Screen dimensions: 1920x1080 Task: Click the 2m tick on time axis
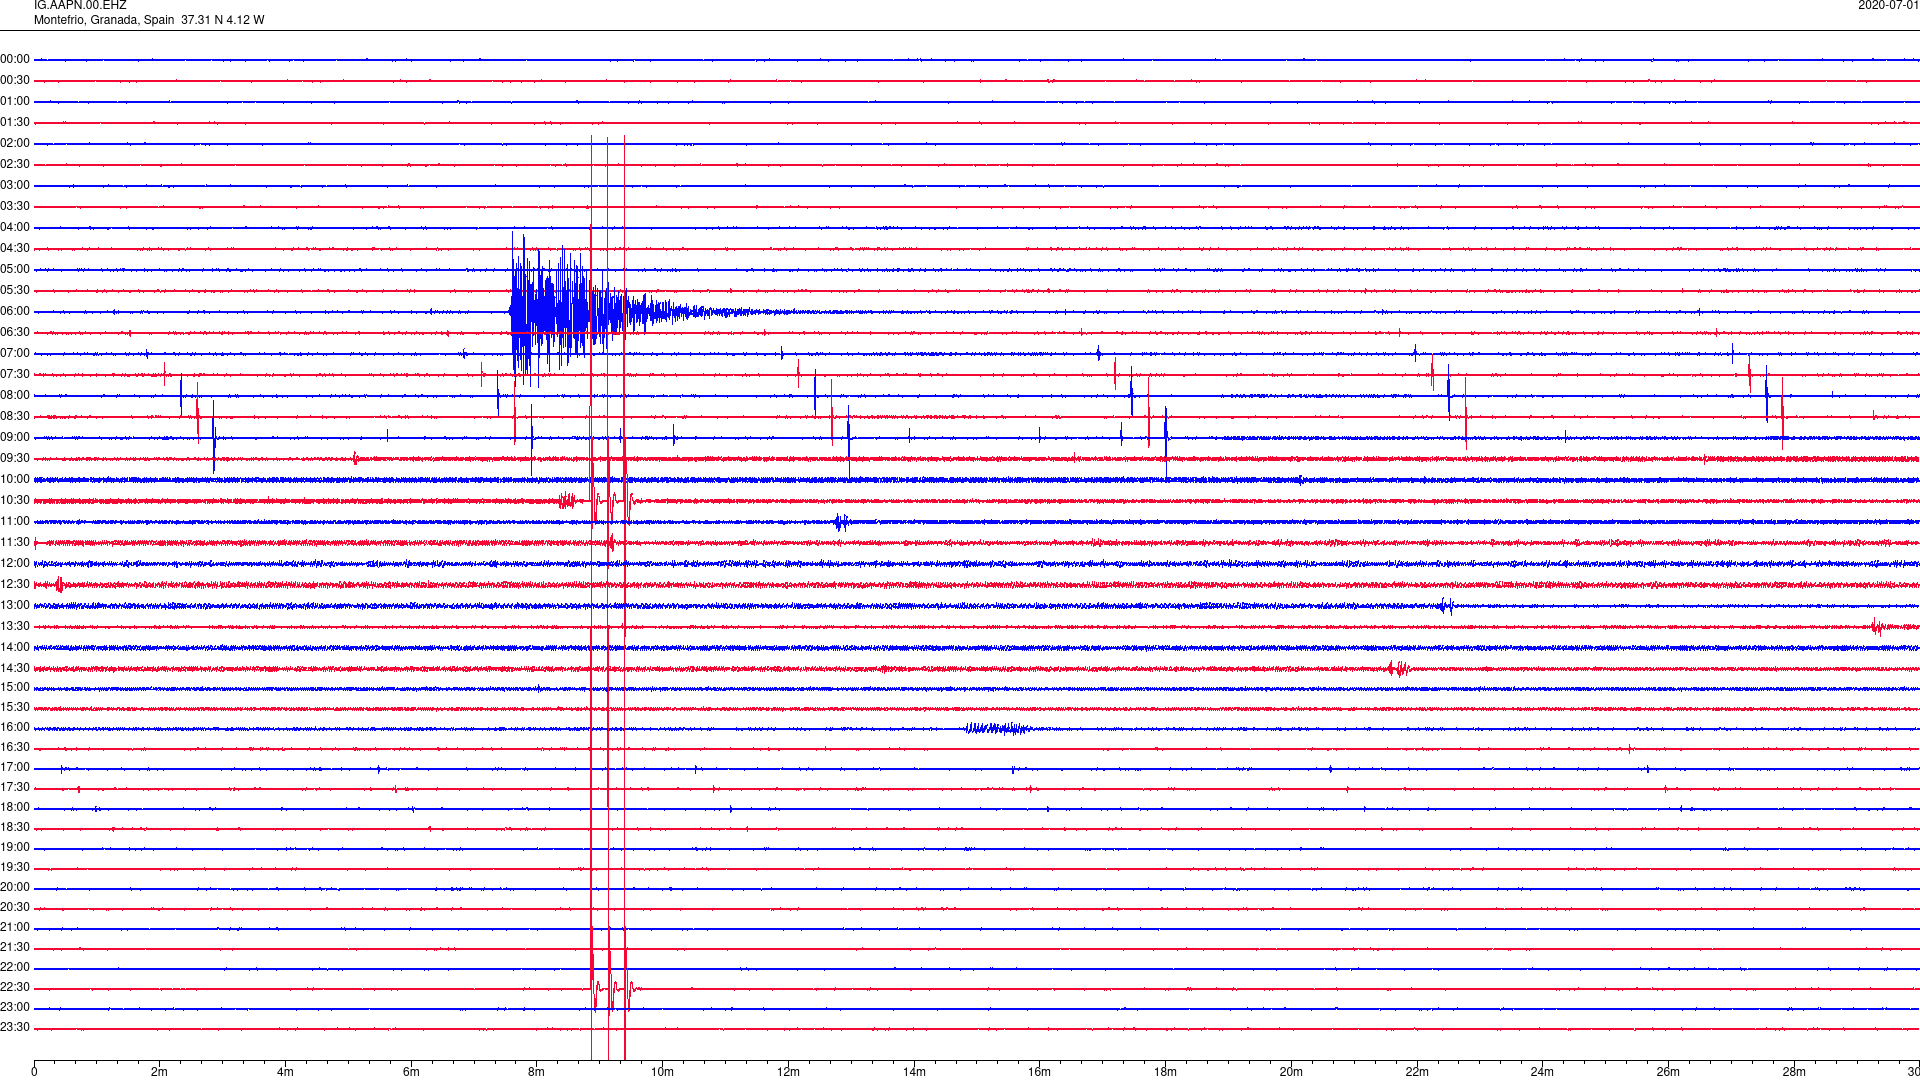160,1072
